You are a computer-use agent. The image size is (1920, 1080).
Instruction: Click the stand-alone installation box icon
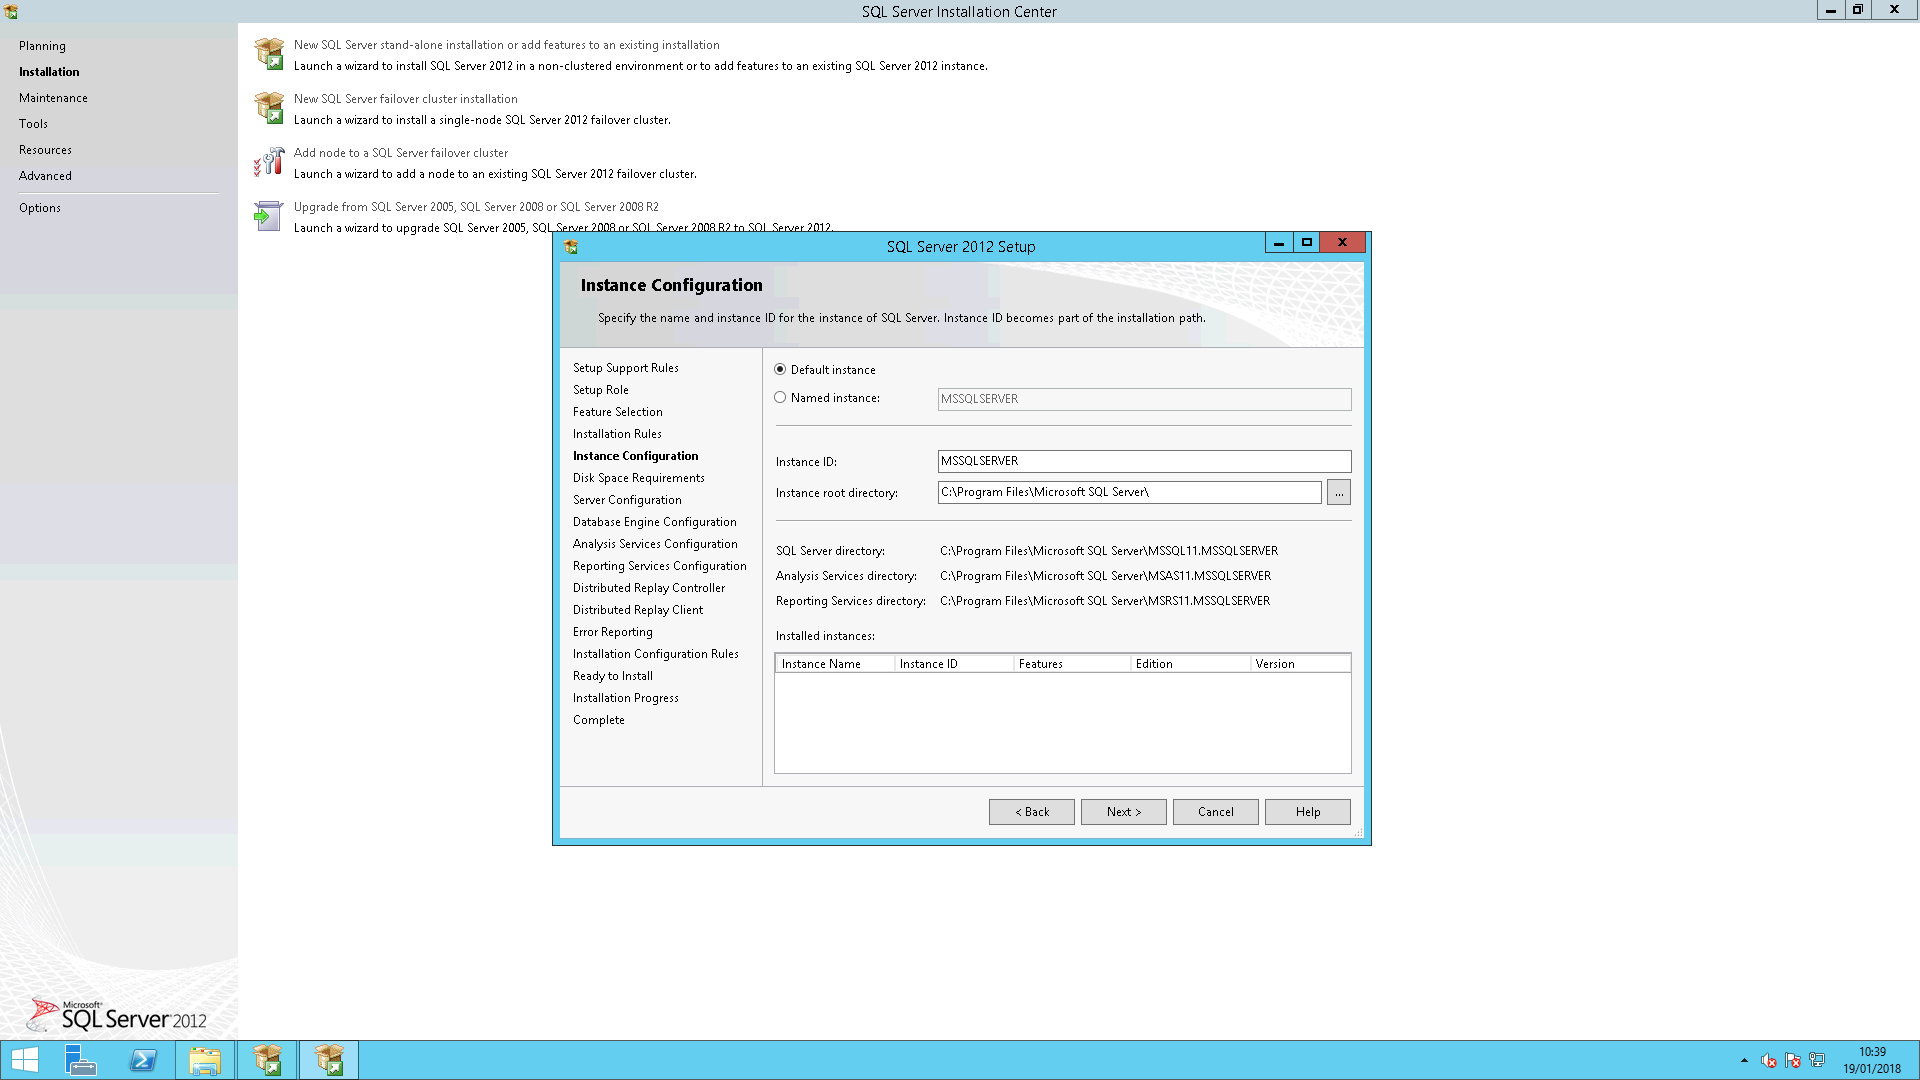coord(269,54)
